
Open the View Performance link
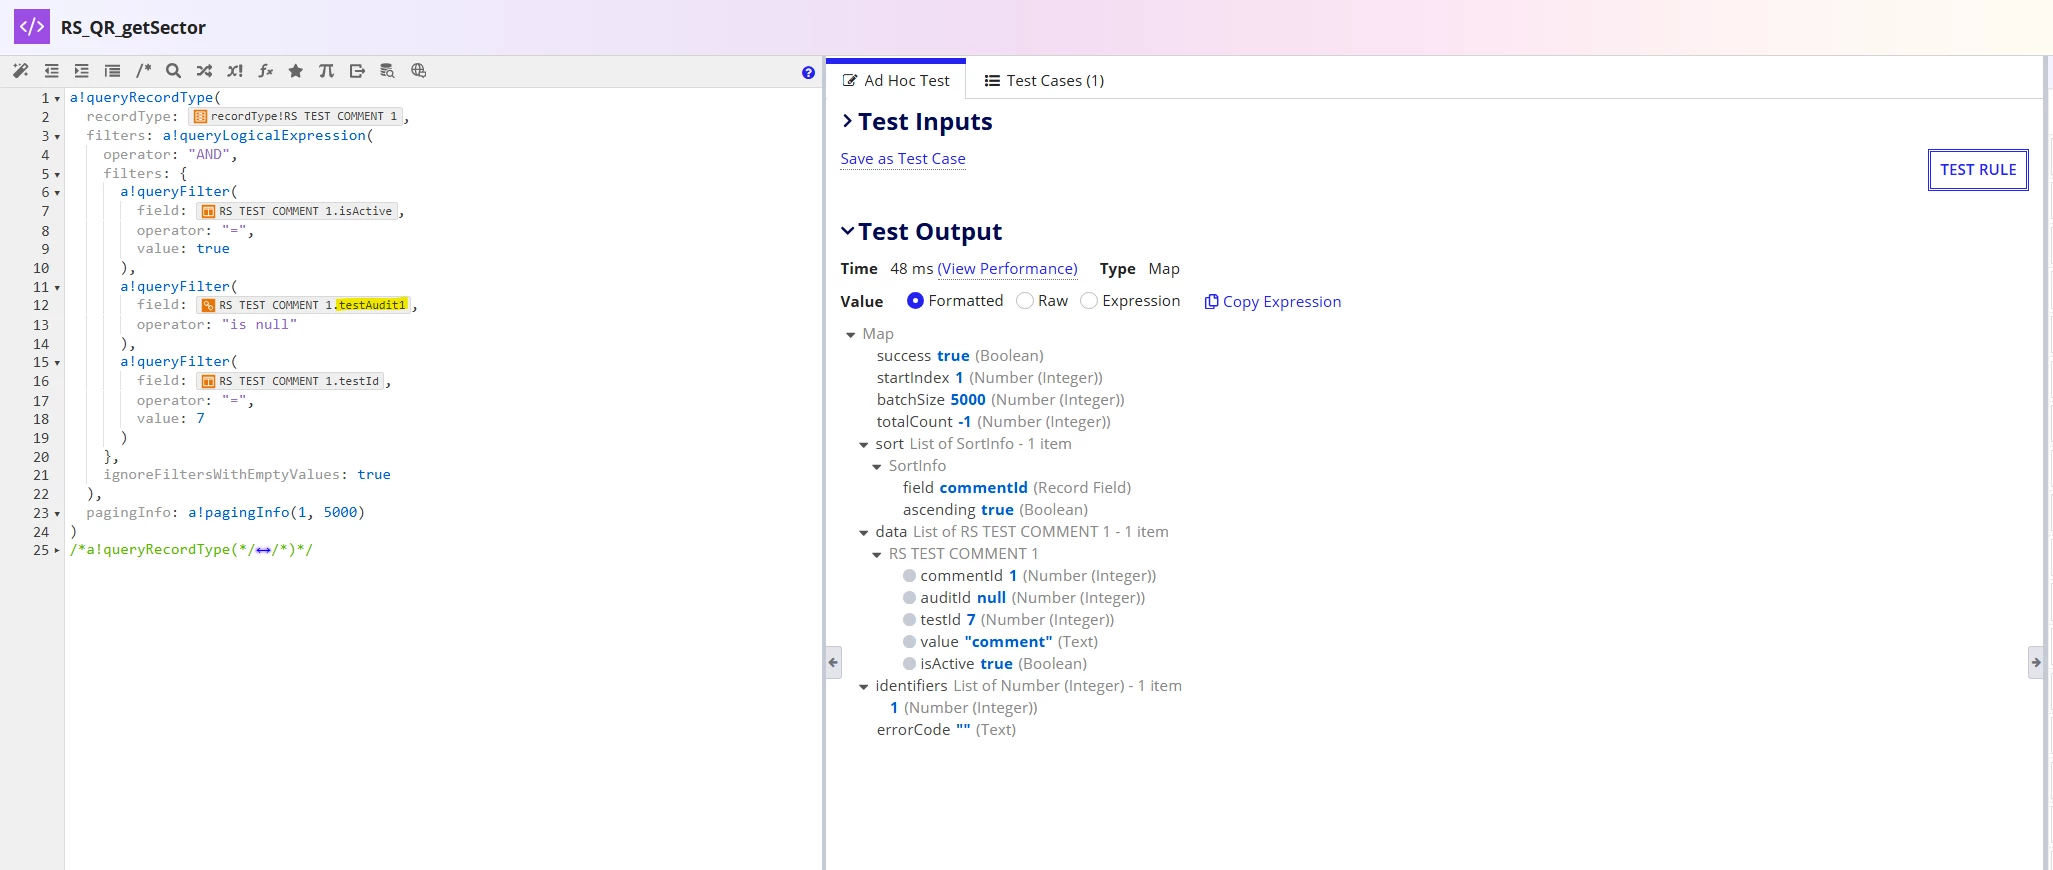click(1007, 268)
